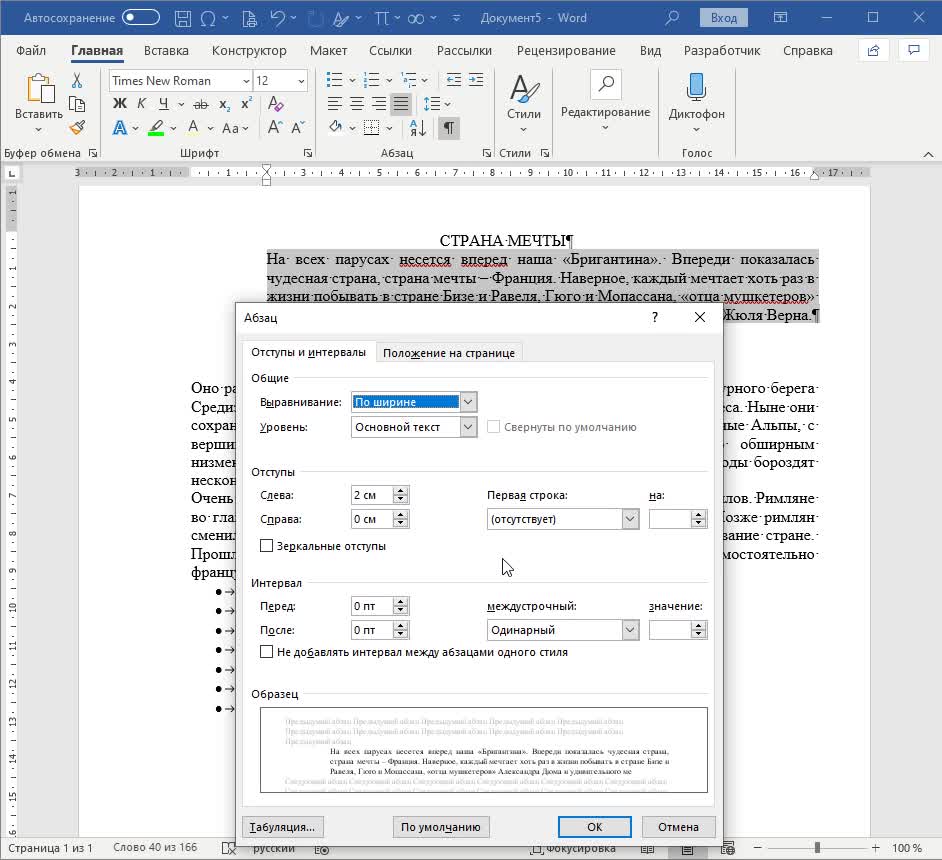Click OK in the Абзац dialog
The width and height of the screenshot is (942, 860).
click(594, 827)
